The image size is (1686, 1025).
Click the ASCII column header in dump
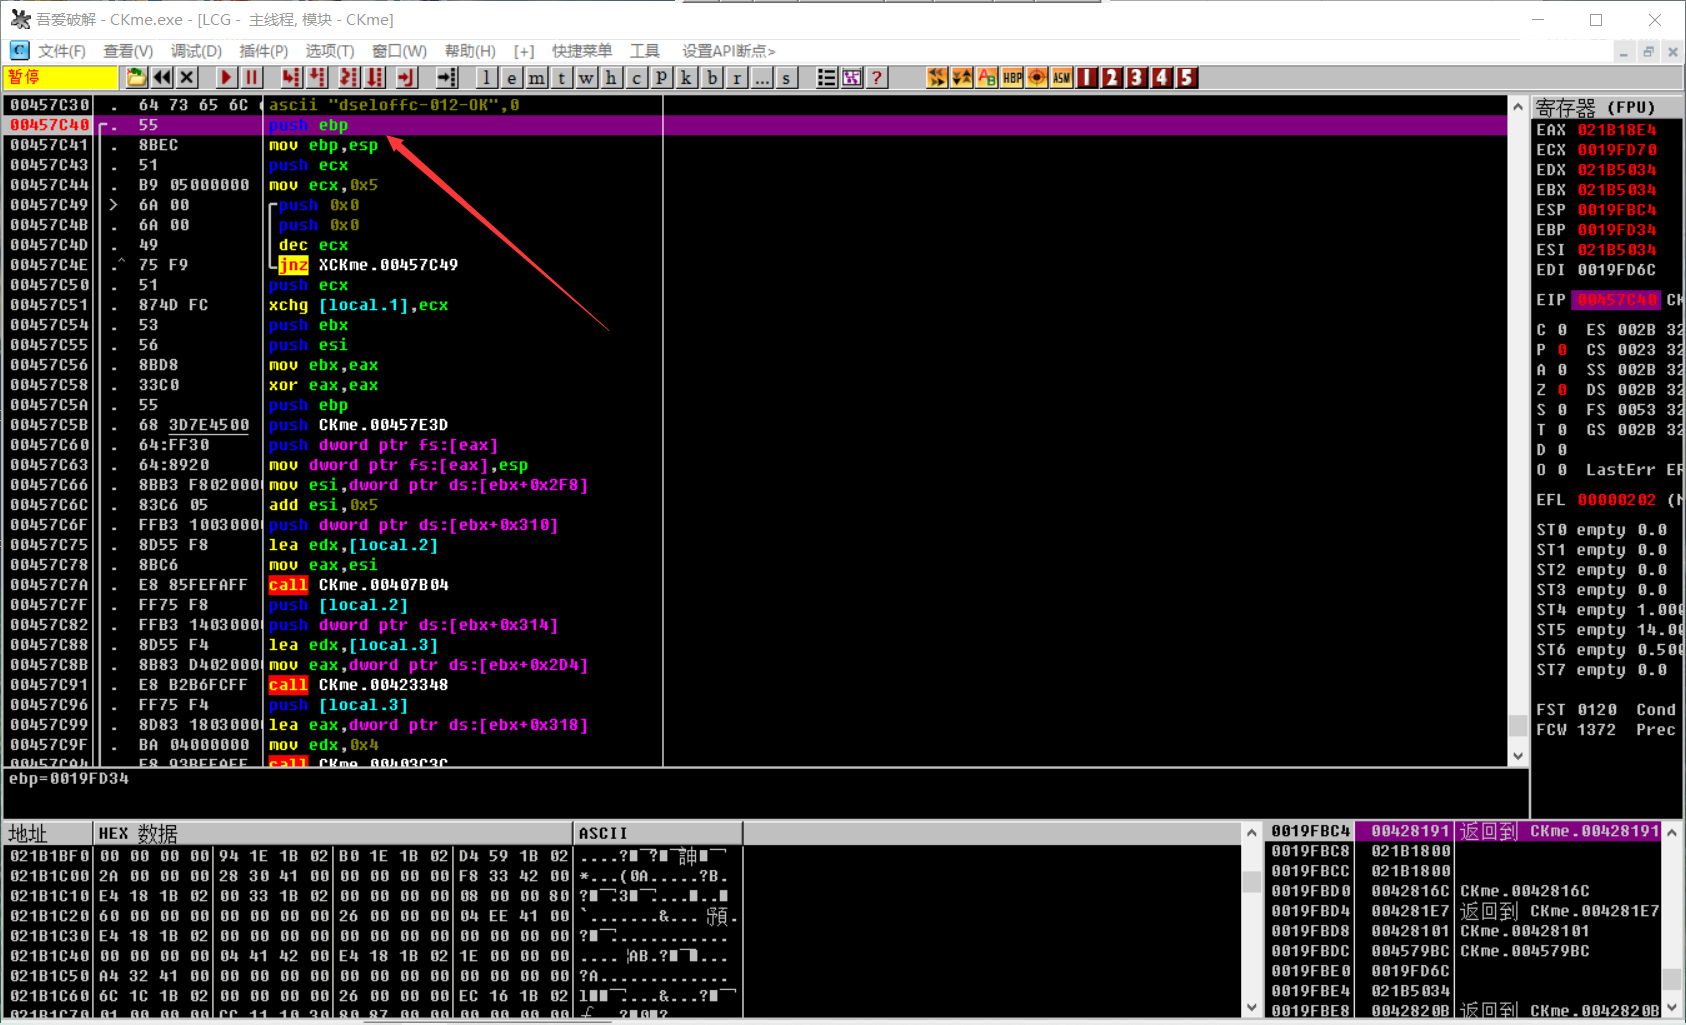coord(658,833)
